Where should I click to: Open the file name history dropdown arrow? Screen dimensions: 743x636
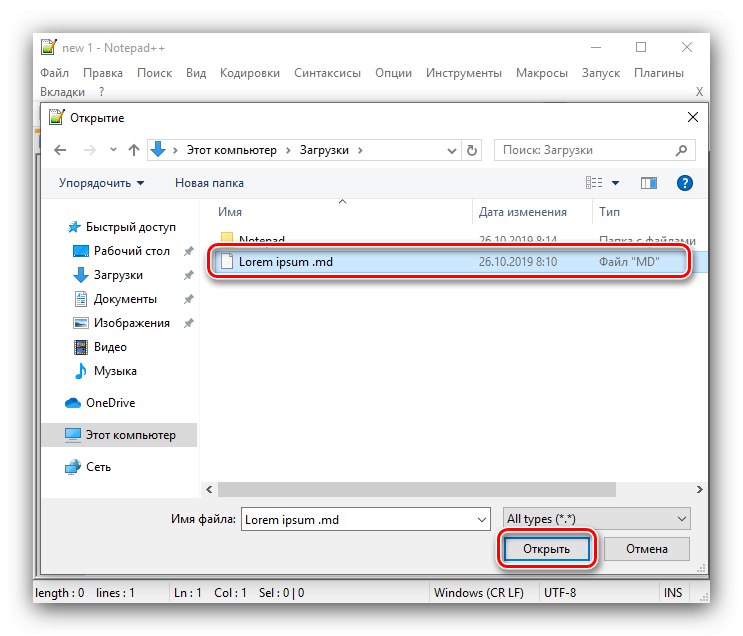point(482,519)
